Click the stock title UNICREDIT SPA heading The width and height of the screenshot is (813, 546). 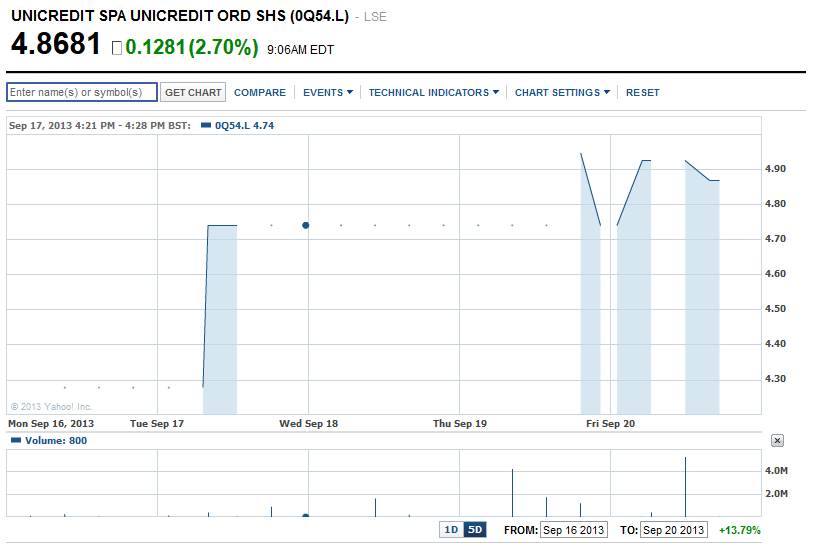point(180,16)
